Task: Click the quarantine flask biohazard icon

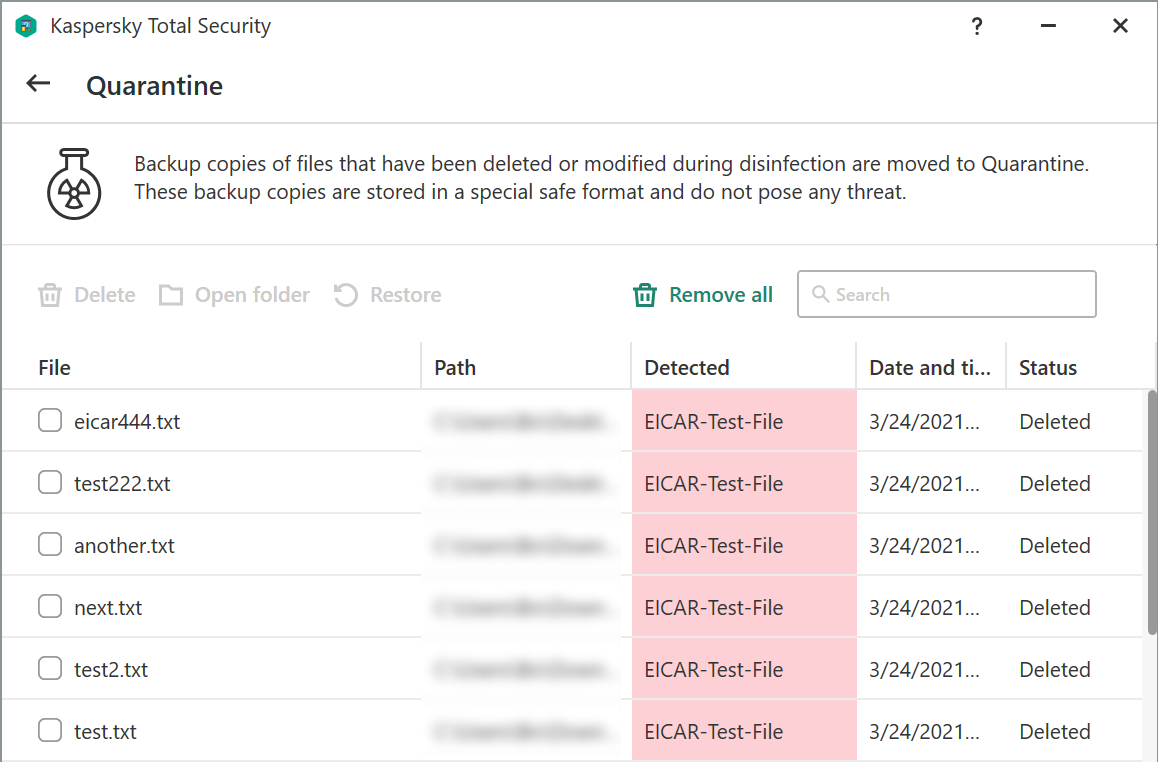Action: coord(74,182)
